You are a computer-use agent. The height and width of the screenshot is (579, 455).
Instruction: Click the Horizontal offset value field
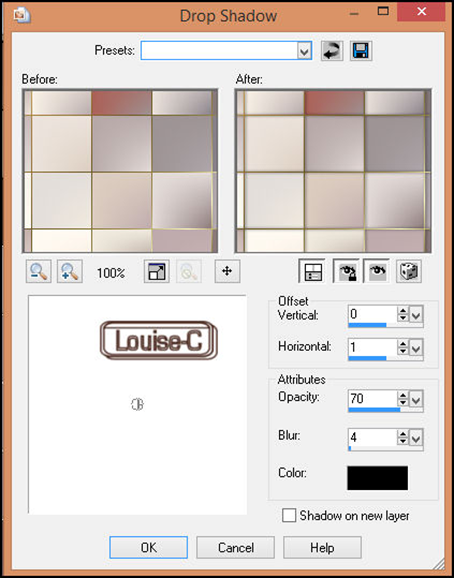(372, 347)
